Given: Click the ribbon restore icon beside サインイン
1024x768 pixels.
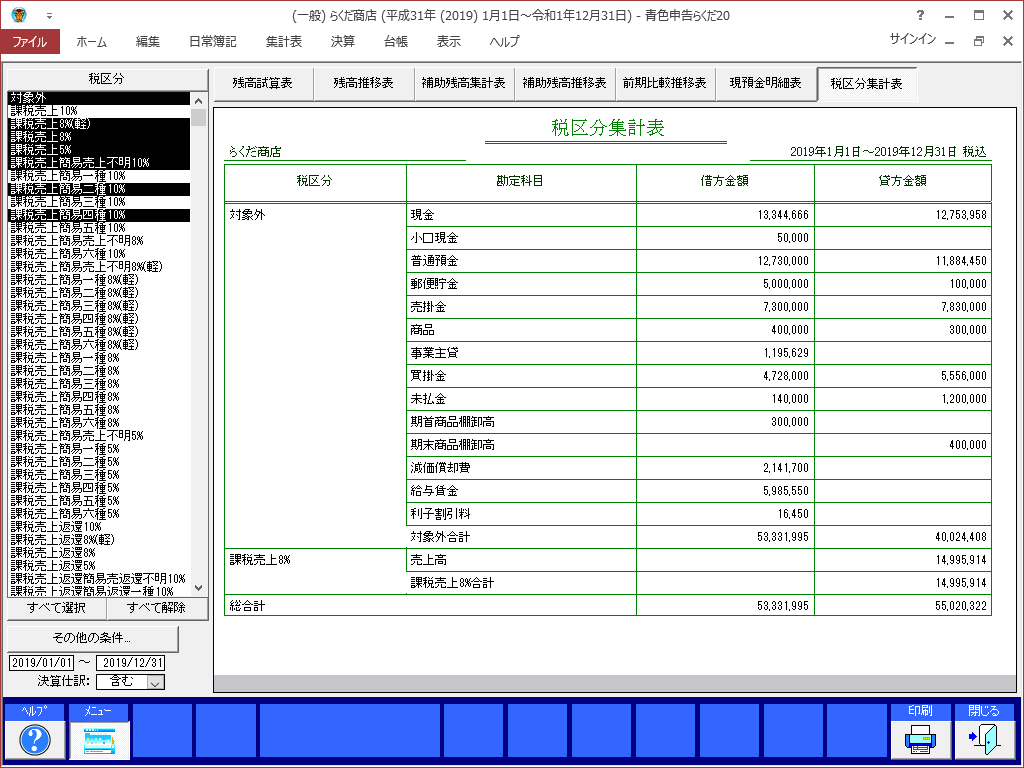Looking at the screenshot, I should click(979, 41).
